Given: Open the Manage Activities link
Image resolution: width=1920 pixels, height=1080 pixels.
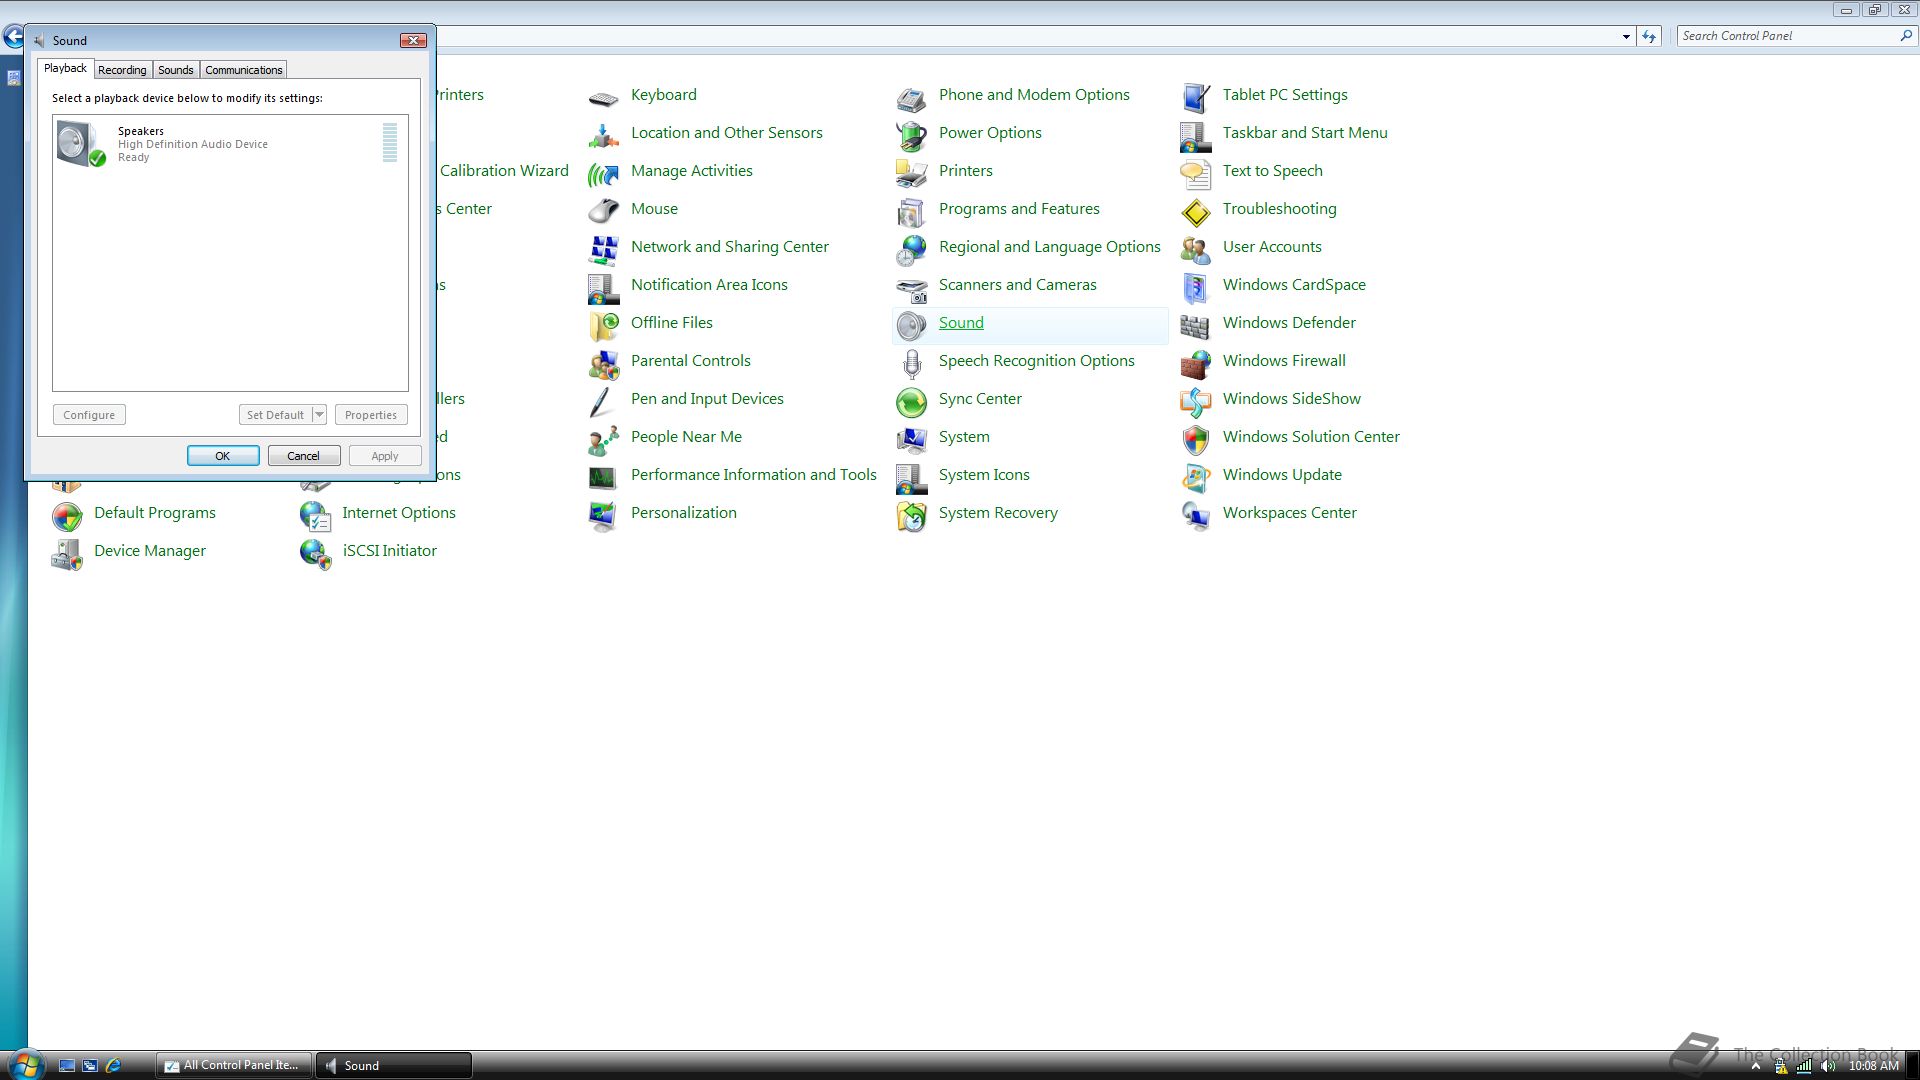Looking at the screenshot, I should point(691,171).
